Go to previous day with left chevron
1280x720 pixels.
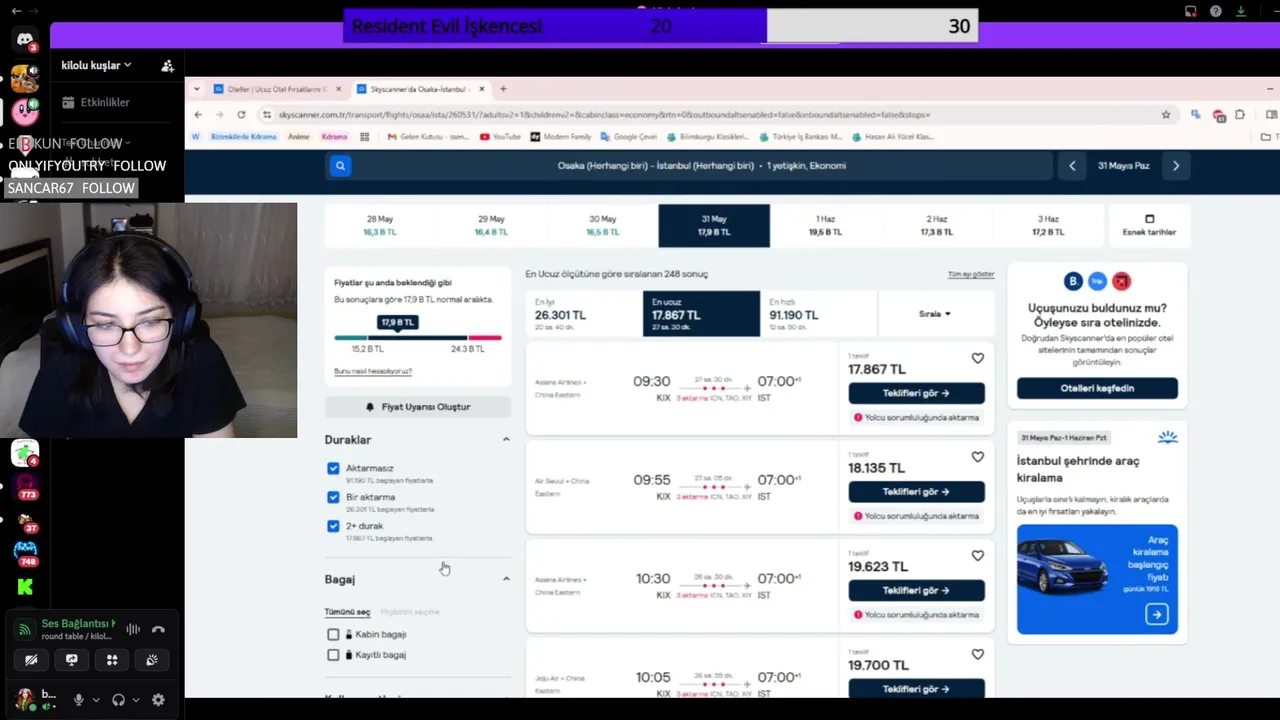coord(1072,166)
